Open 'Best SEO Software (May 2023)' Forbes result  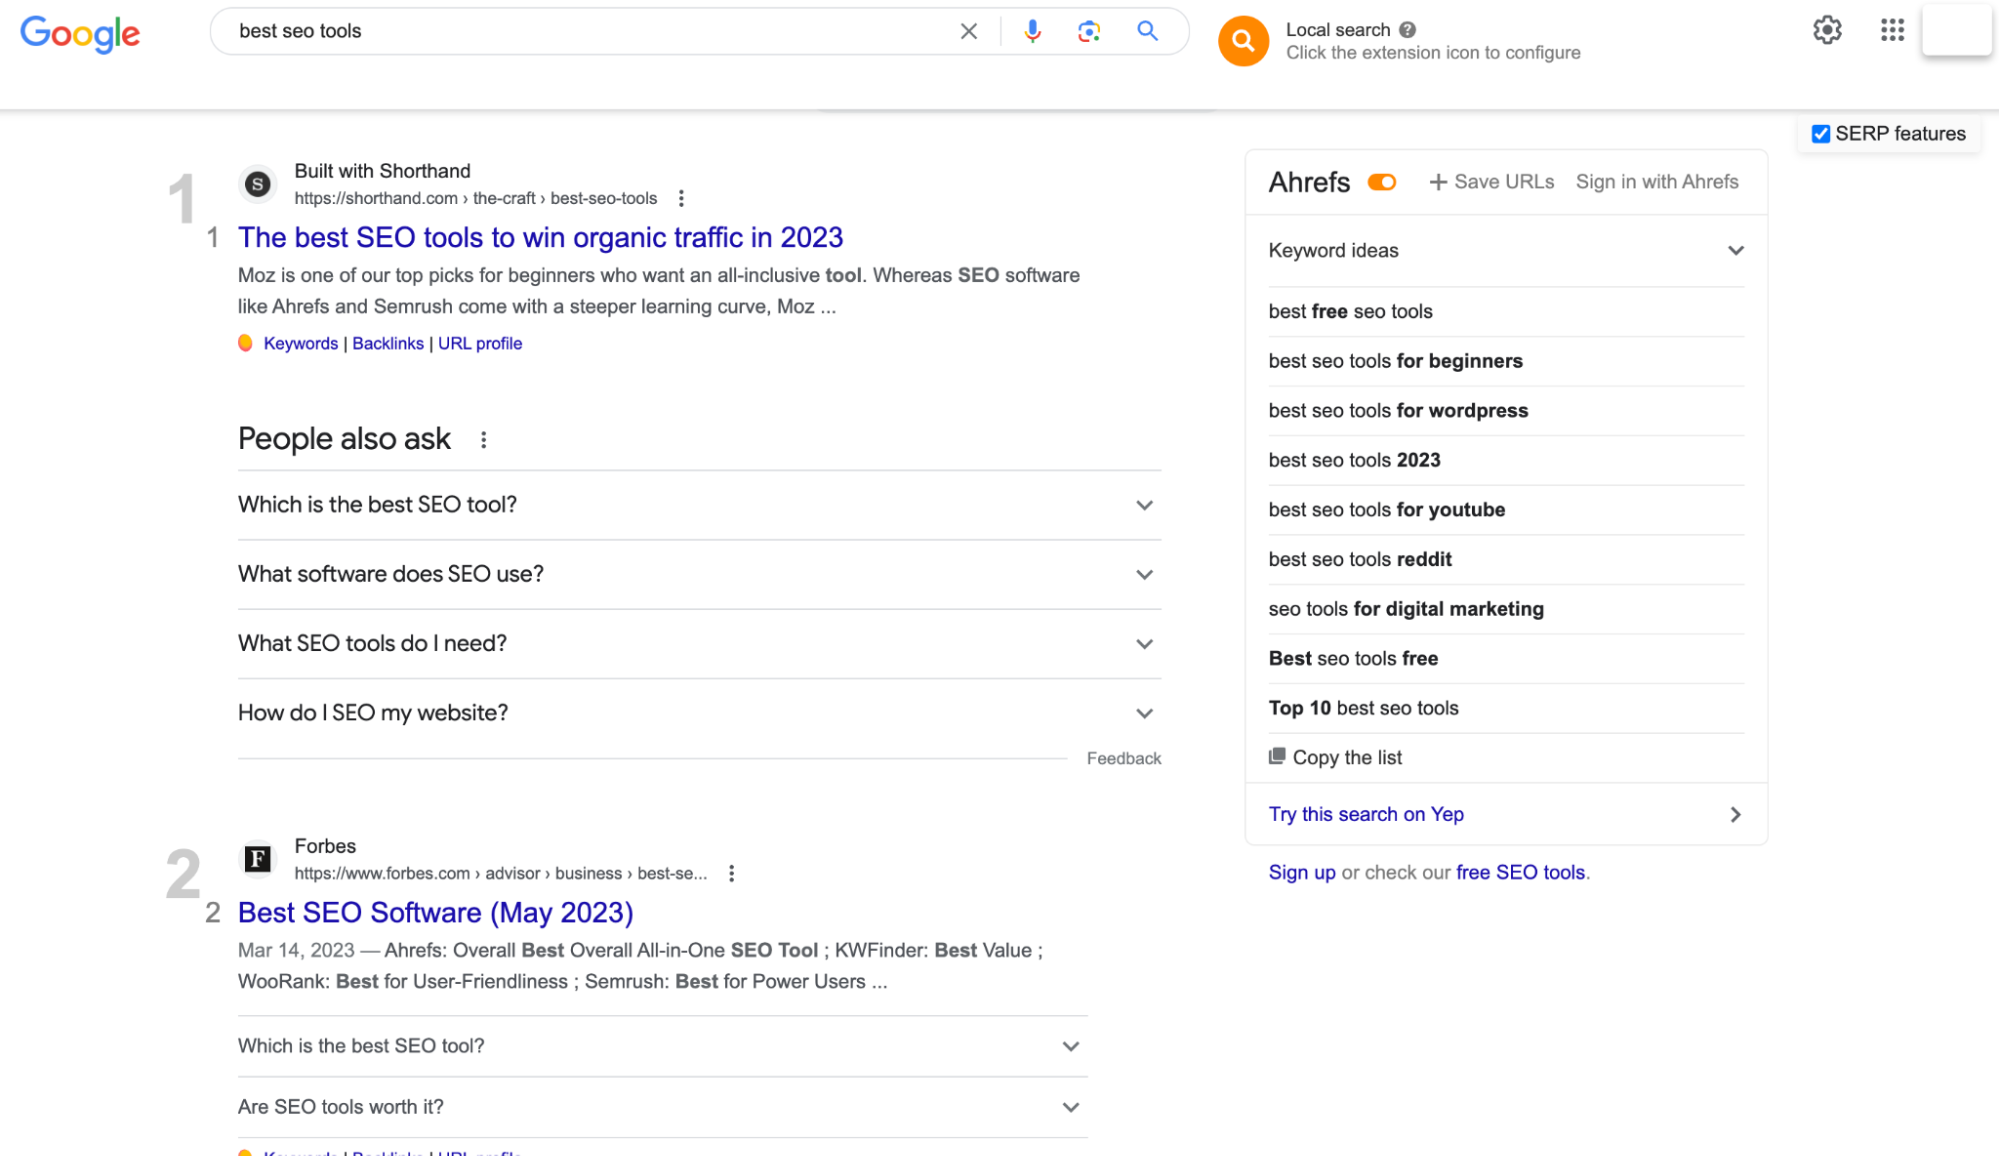(x=435, y=913)
